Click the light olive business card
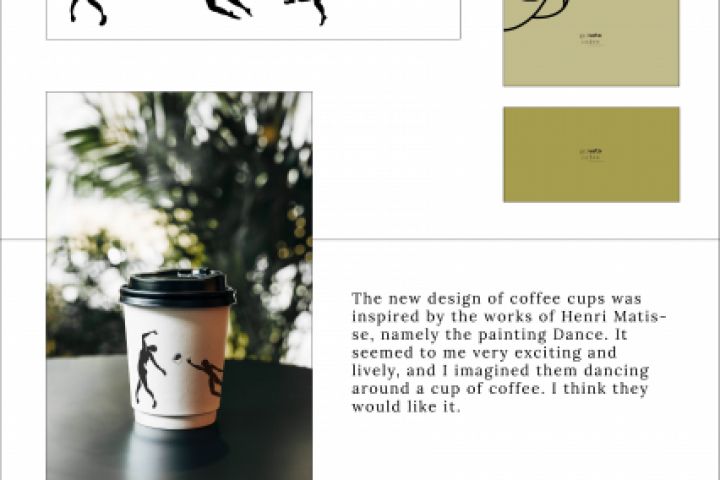 point(591,43)
